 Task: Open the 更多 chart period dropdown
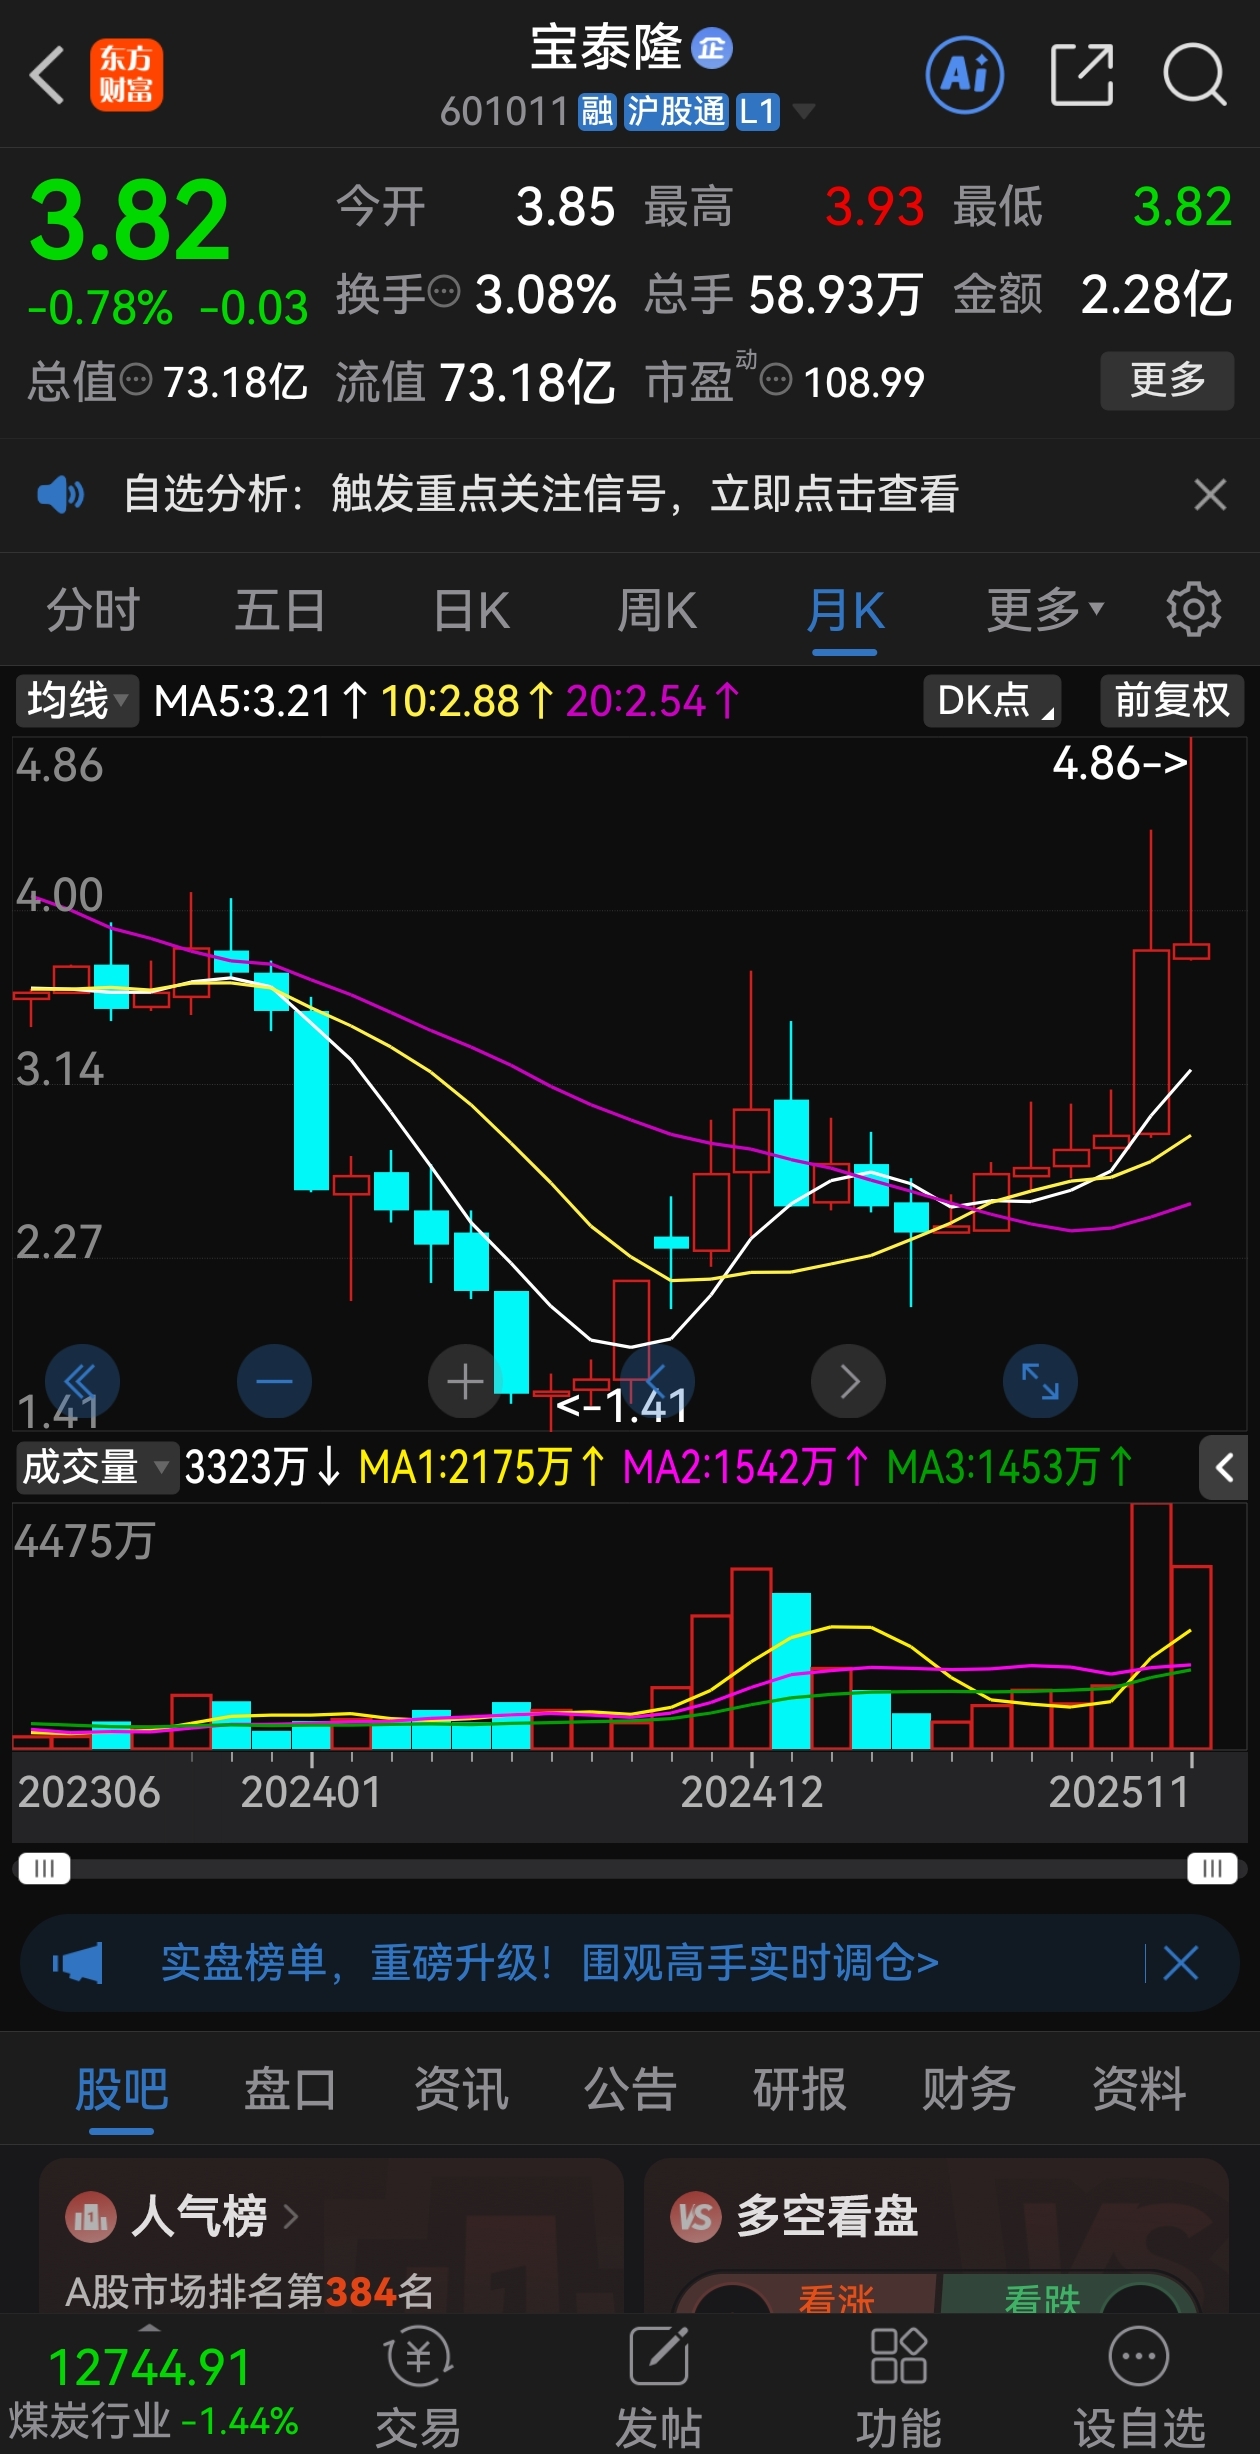click(1045, 609)
